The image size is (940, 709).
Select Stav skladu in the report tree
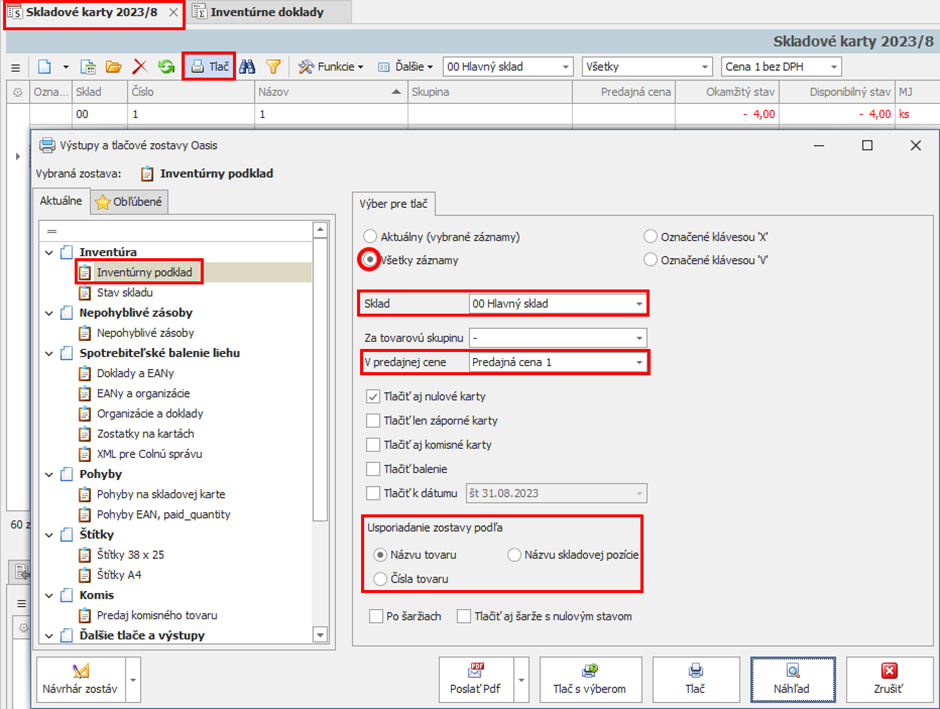[x=124, y=292]
